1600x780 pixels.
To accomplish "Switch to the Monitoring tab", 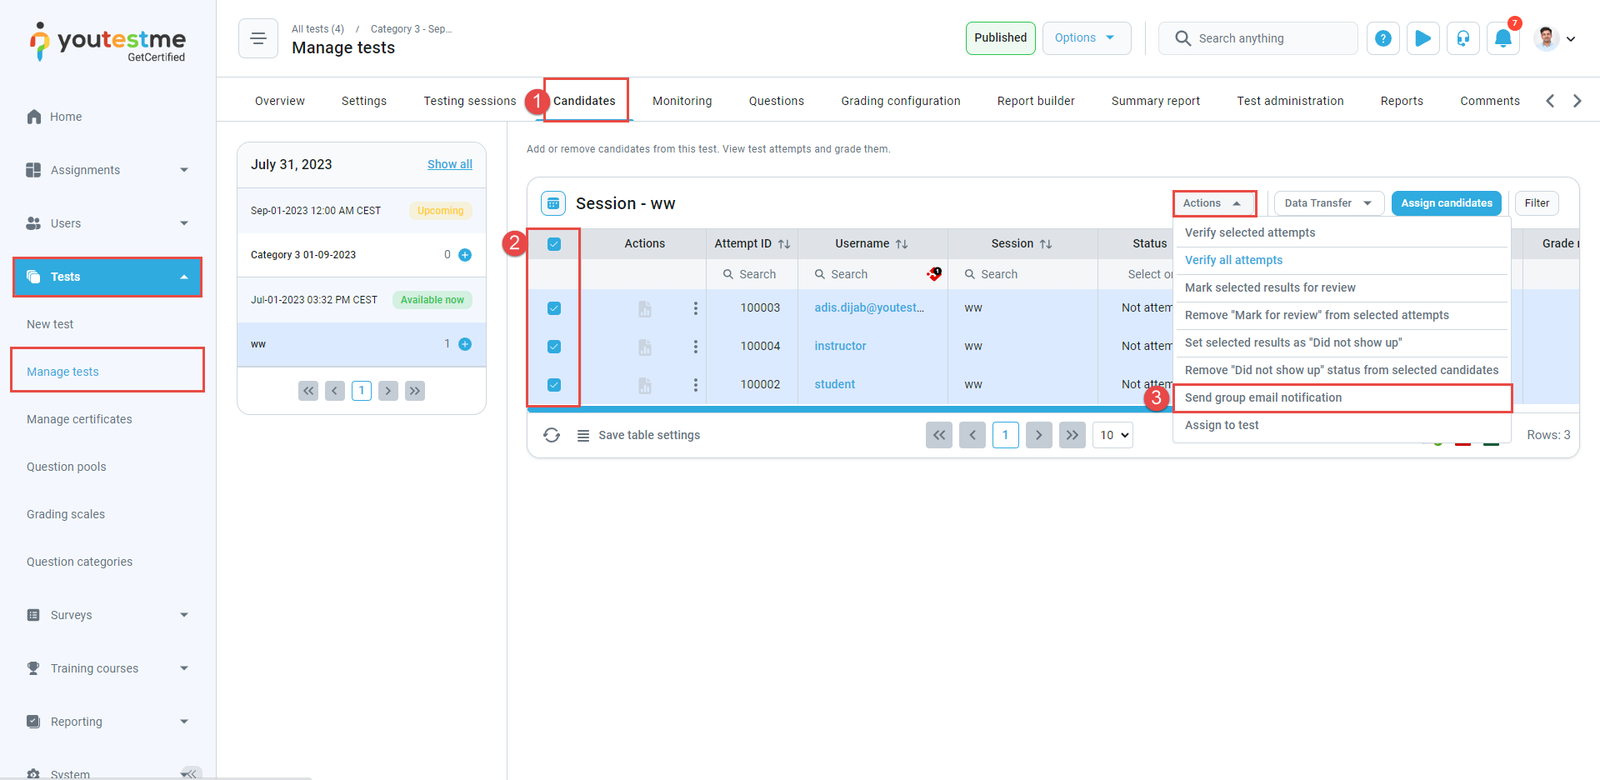I will click(x=682, y=101).
